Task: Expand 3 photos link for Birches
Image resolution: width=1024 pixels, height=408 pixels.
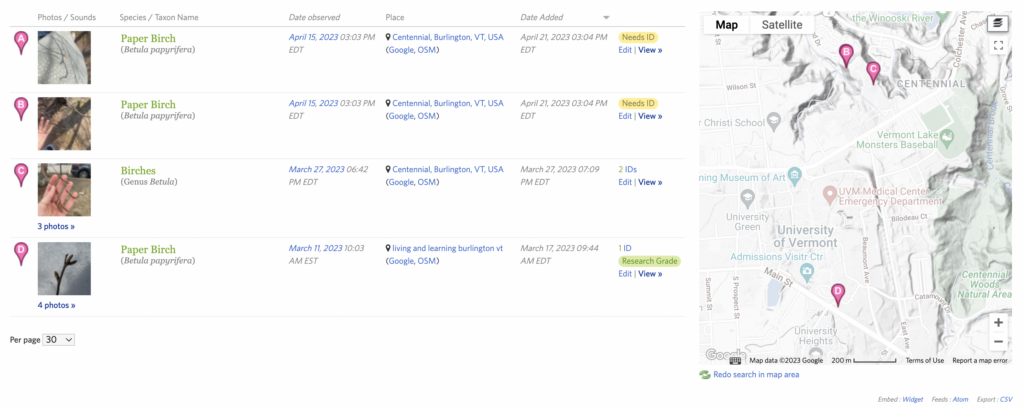Action: pos(56,226)
